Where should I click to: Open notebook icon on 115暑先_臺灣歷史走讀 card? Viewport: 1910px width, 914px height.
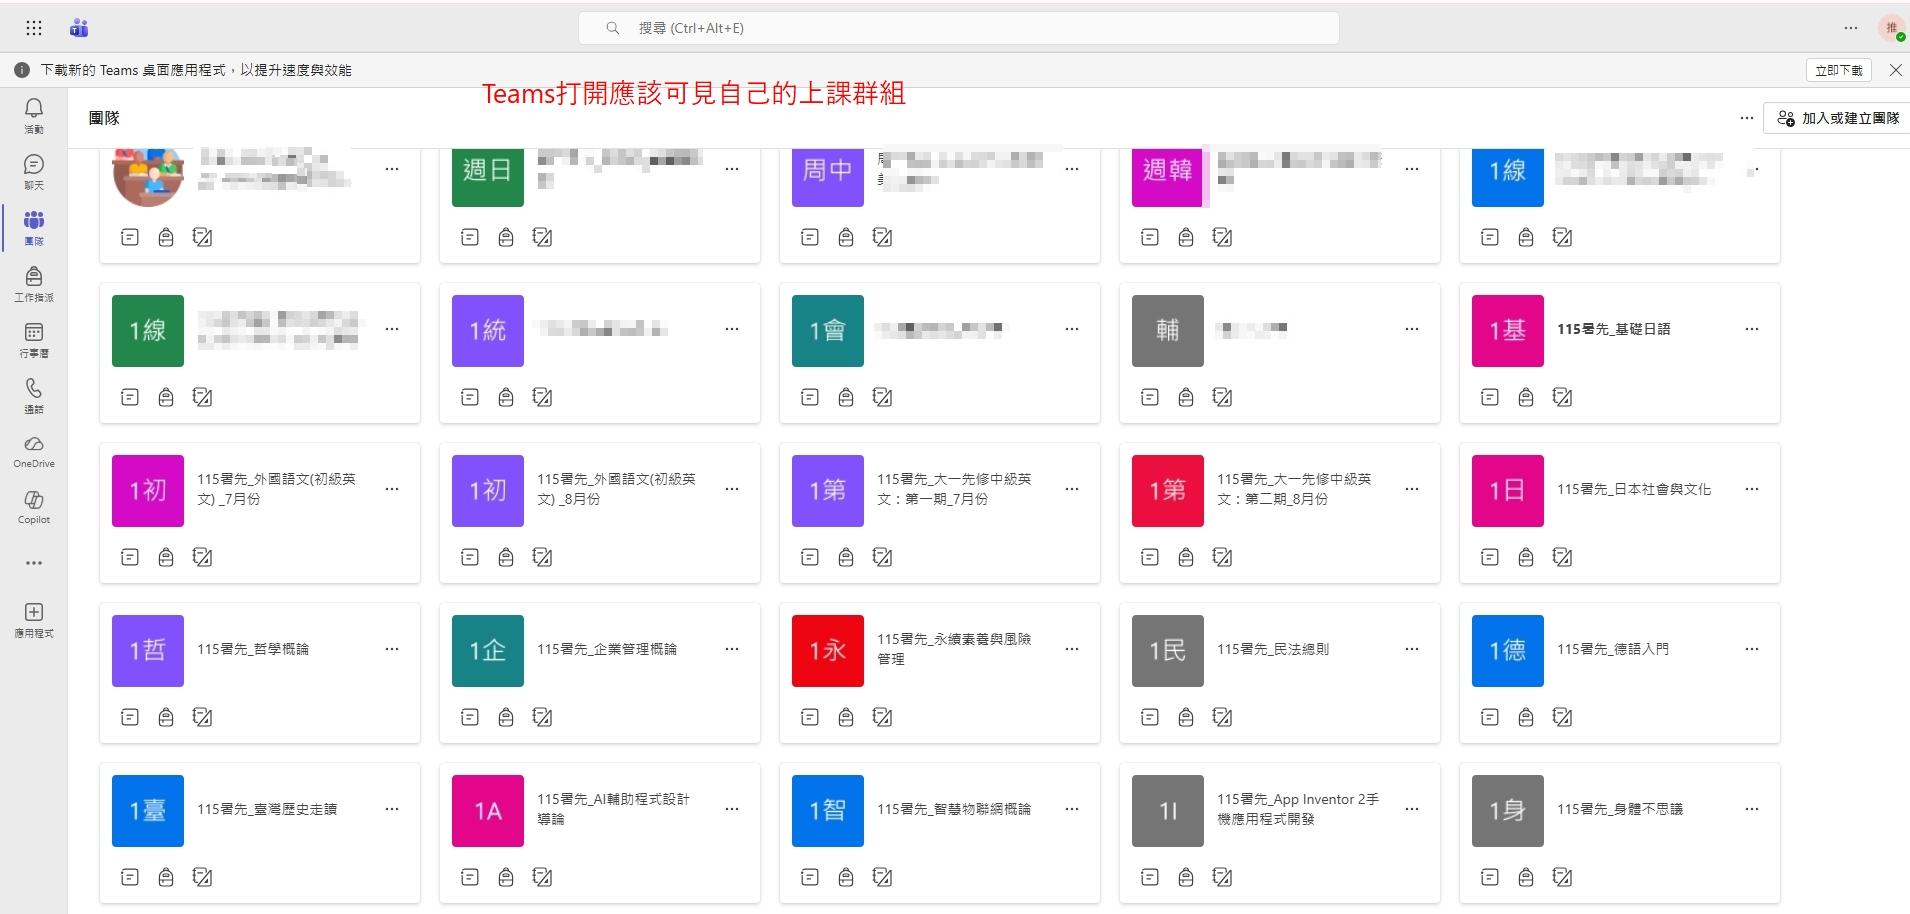coord(130,877)
